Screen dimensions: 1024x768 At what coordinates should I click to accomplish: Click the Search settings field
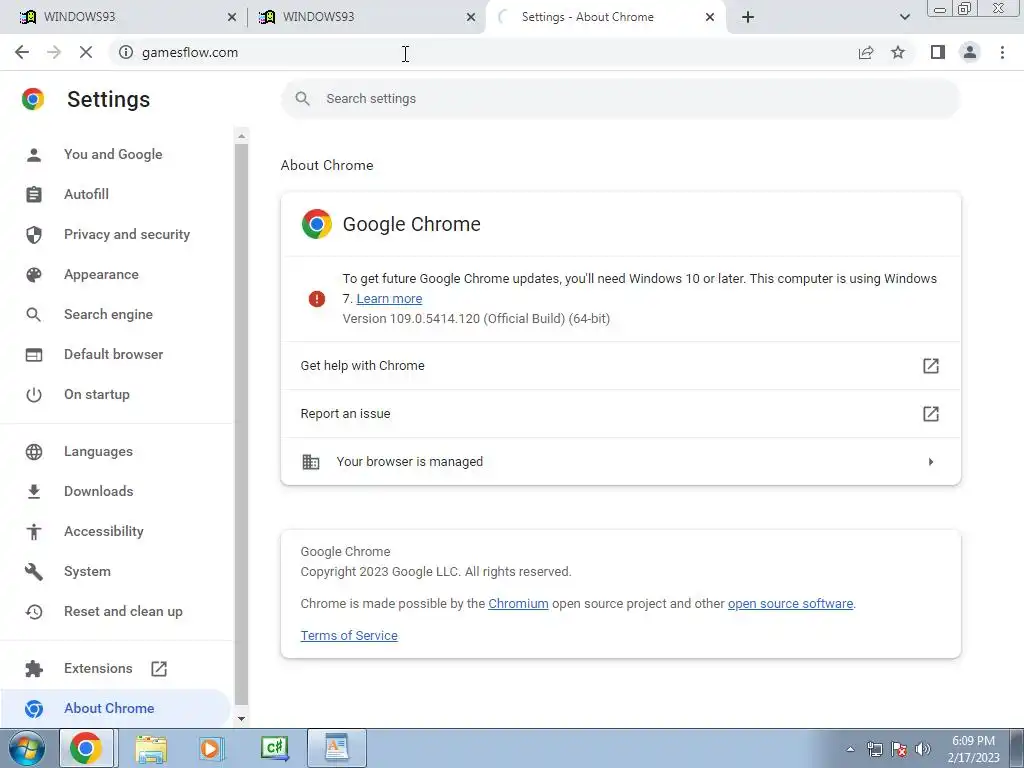[x=620, y=99]
